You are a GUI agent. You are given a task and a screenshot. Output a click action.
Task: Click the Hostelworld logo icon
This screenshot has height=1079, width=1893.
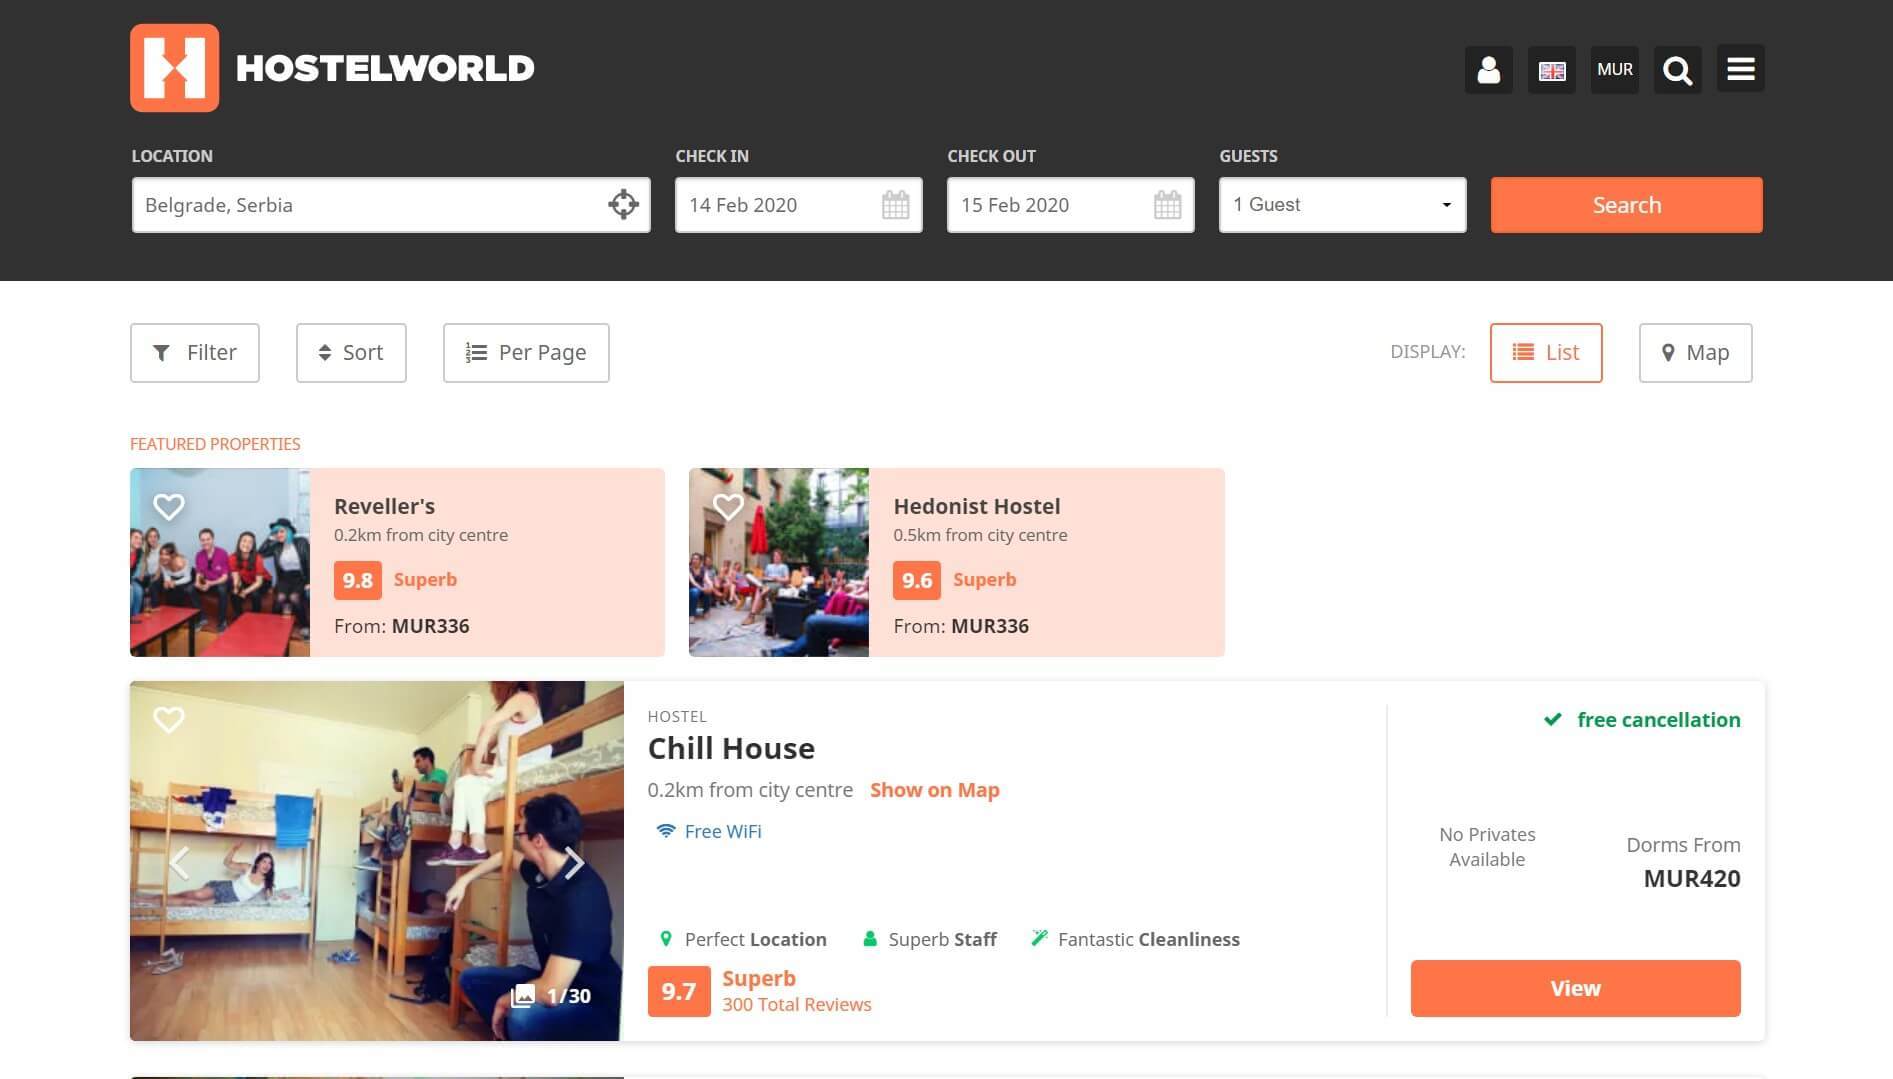coord(174,68)
